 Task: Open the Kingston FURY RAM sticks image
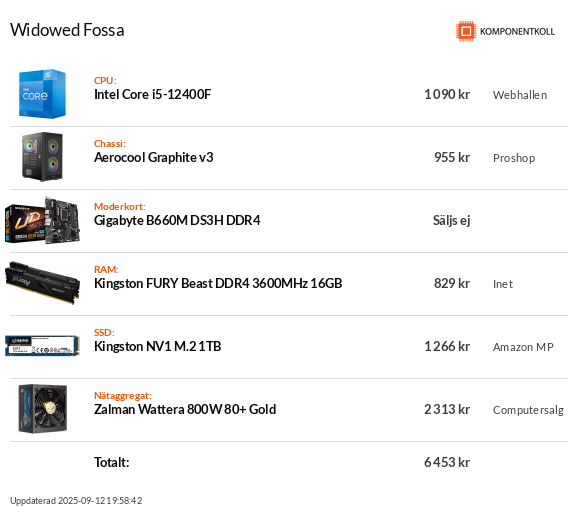[42, 283]
